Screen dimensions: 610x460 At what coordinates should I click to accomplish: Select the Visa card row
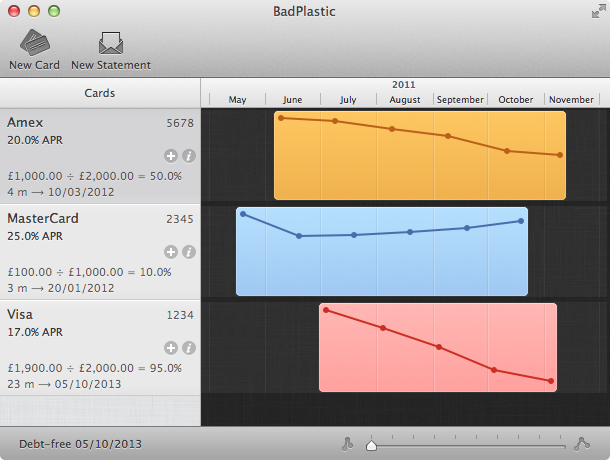point(100,348)
